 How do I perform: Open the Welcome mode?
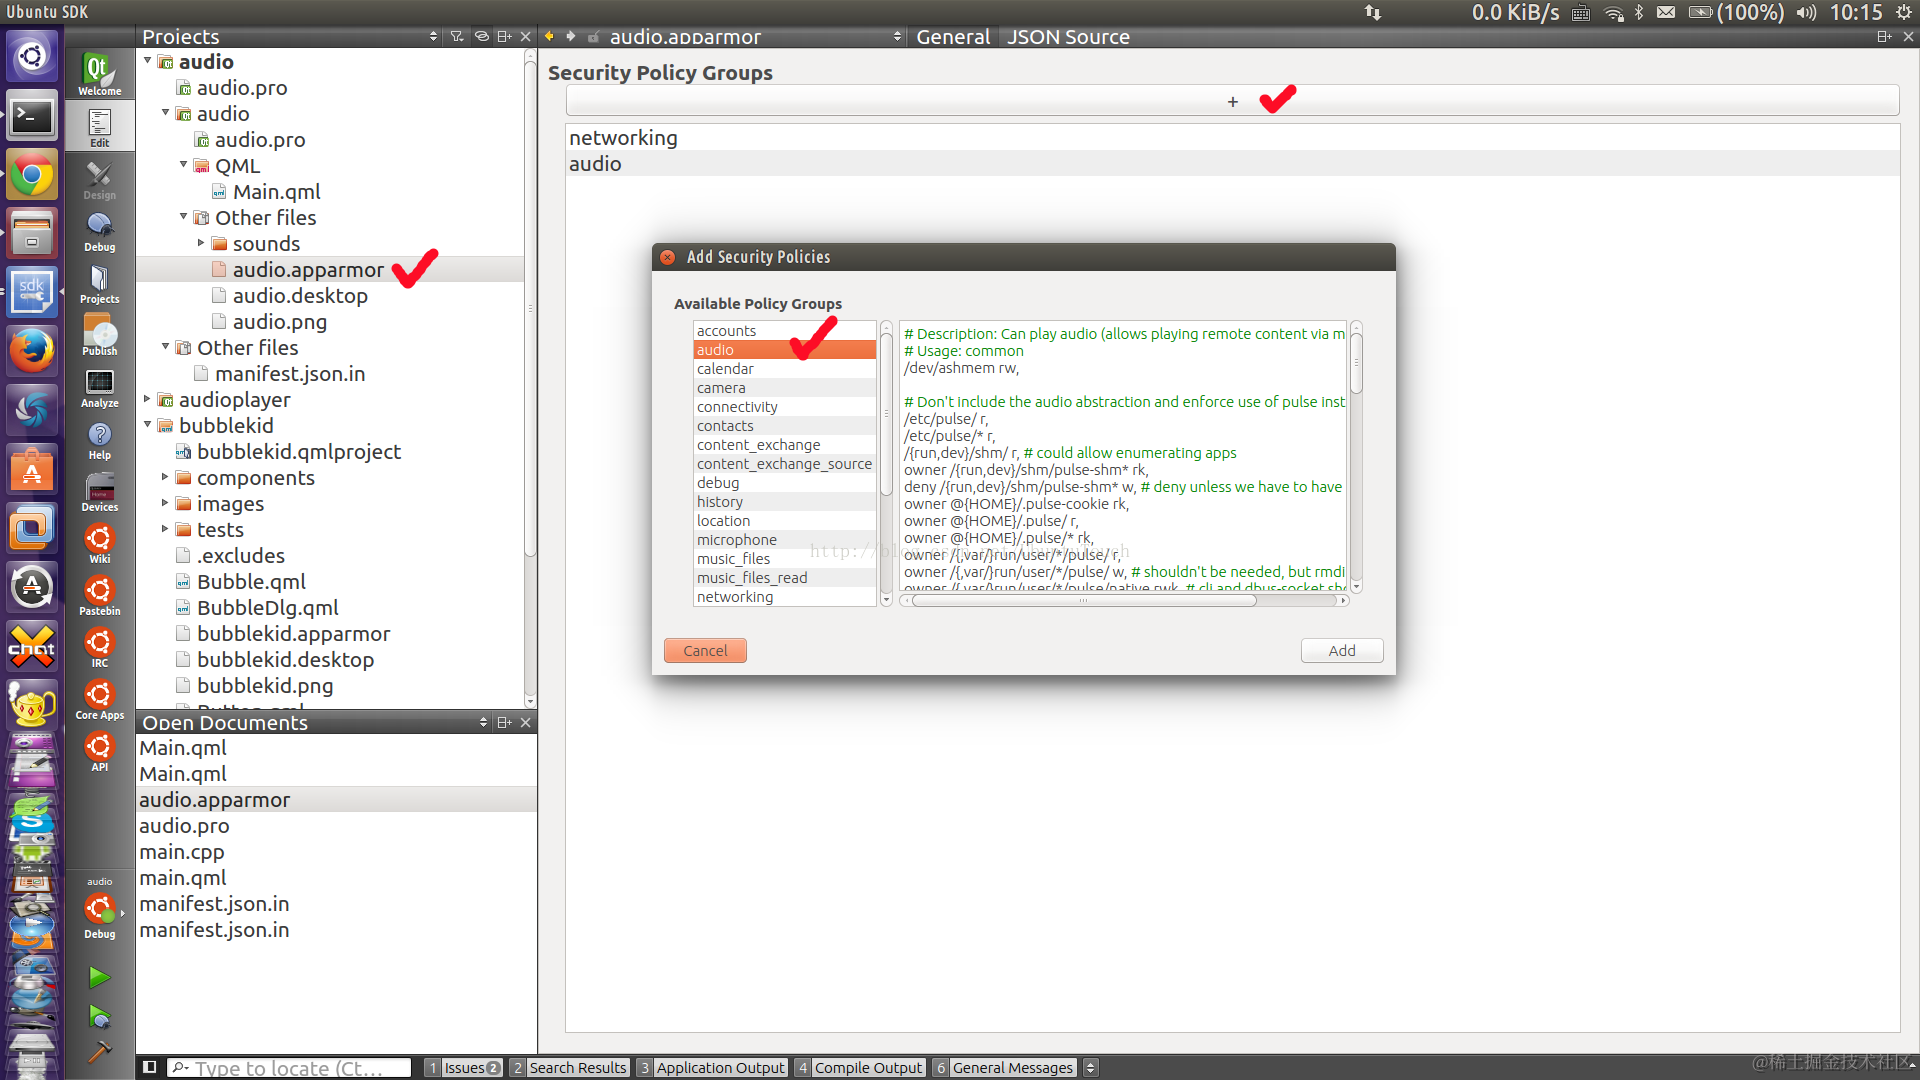[x=99, y=74]
